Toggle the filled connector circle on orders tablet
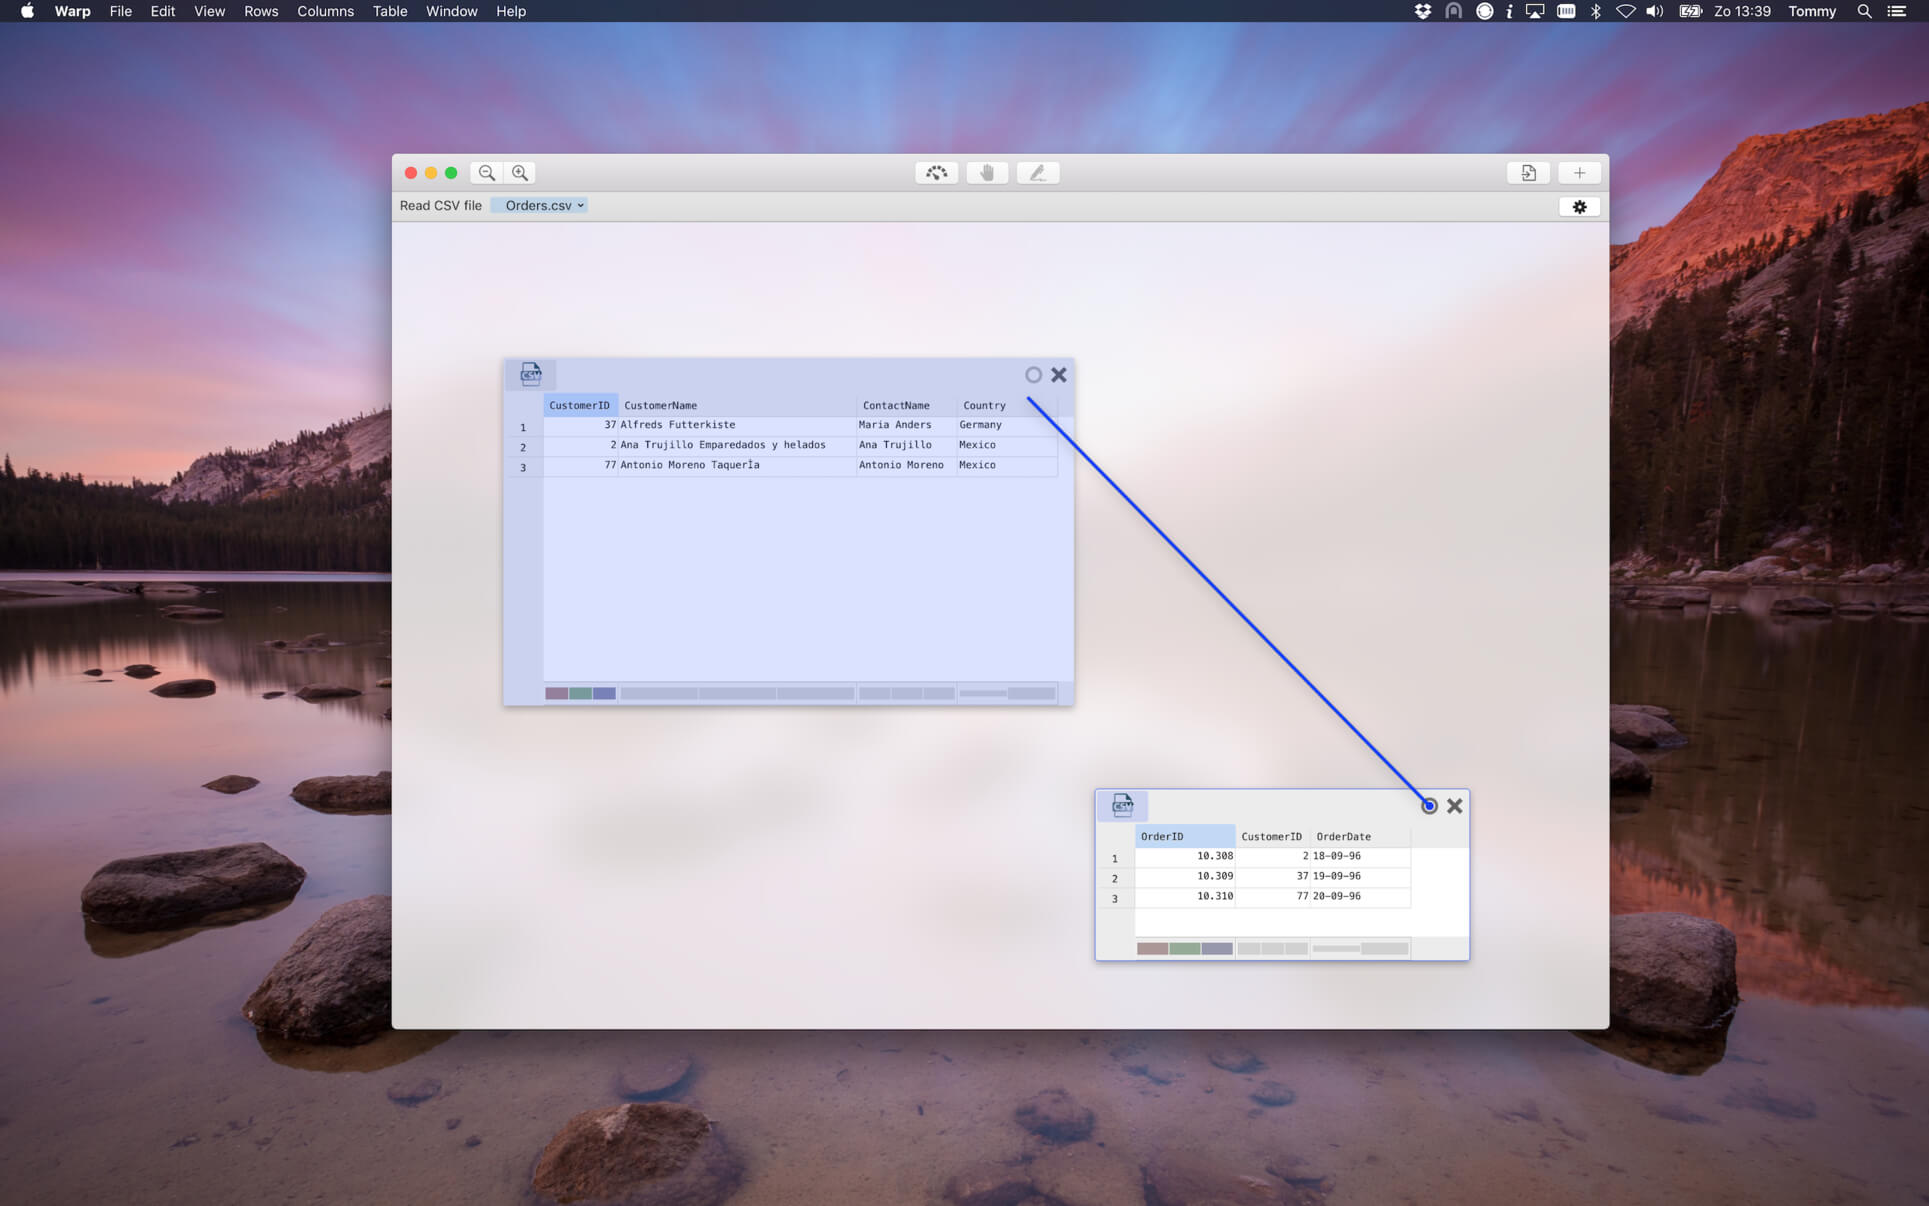Viewport: 1929px width, 1206px height. [x=1429, y=806]
